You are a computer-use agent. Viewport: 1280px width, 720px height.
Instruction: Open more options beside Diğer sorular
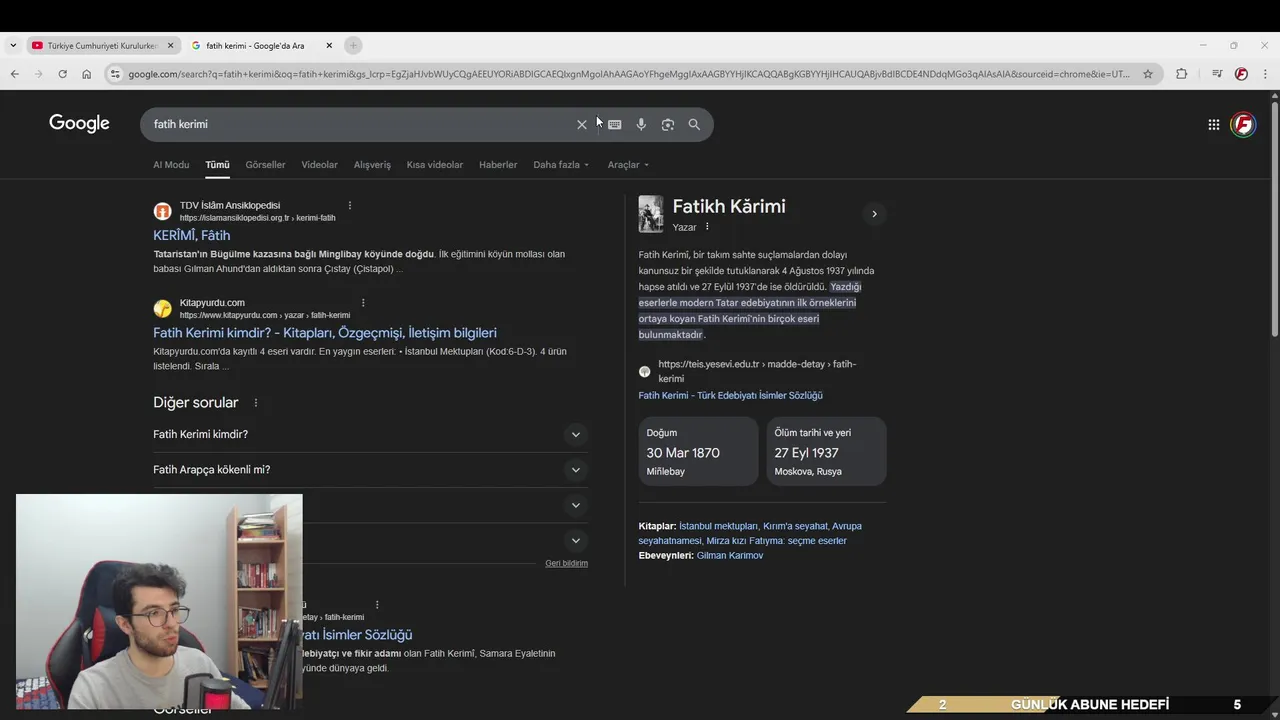(255, 403)
